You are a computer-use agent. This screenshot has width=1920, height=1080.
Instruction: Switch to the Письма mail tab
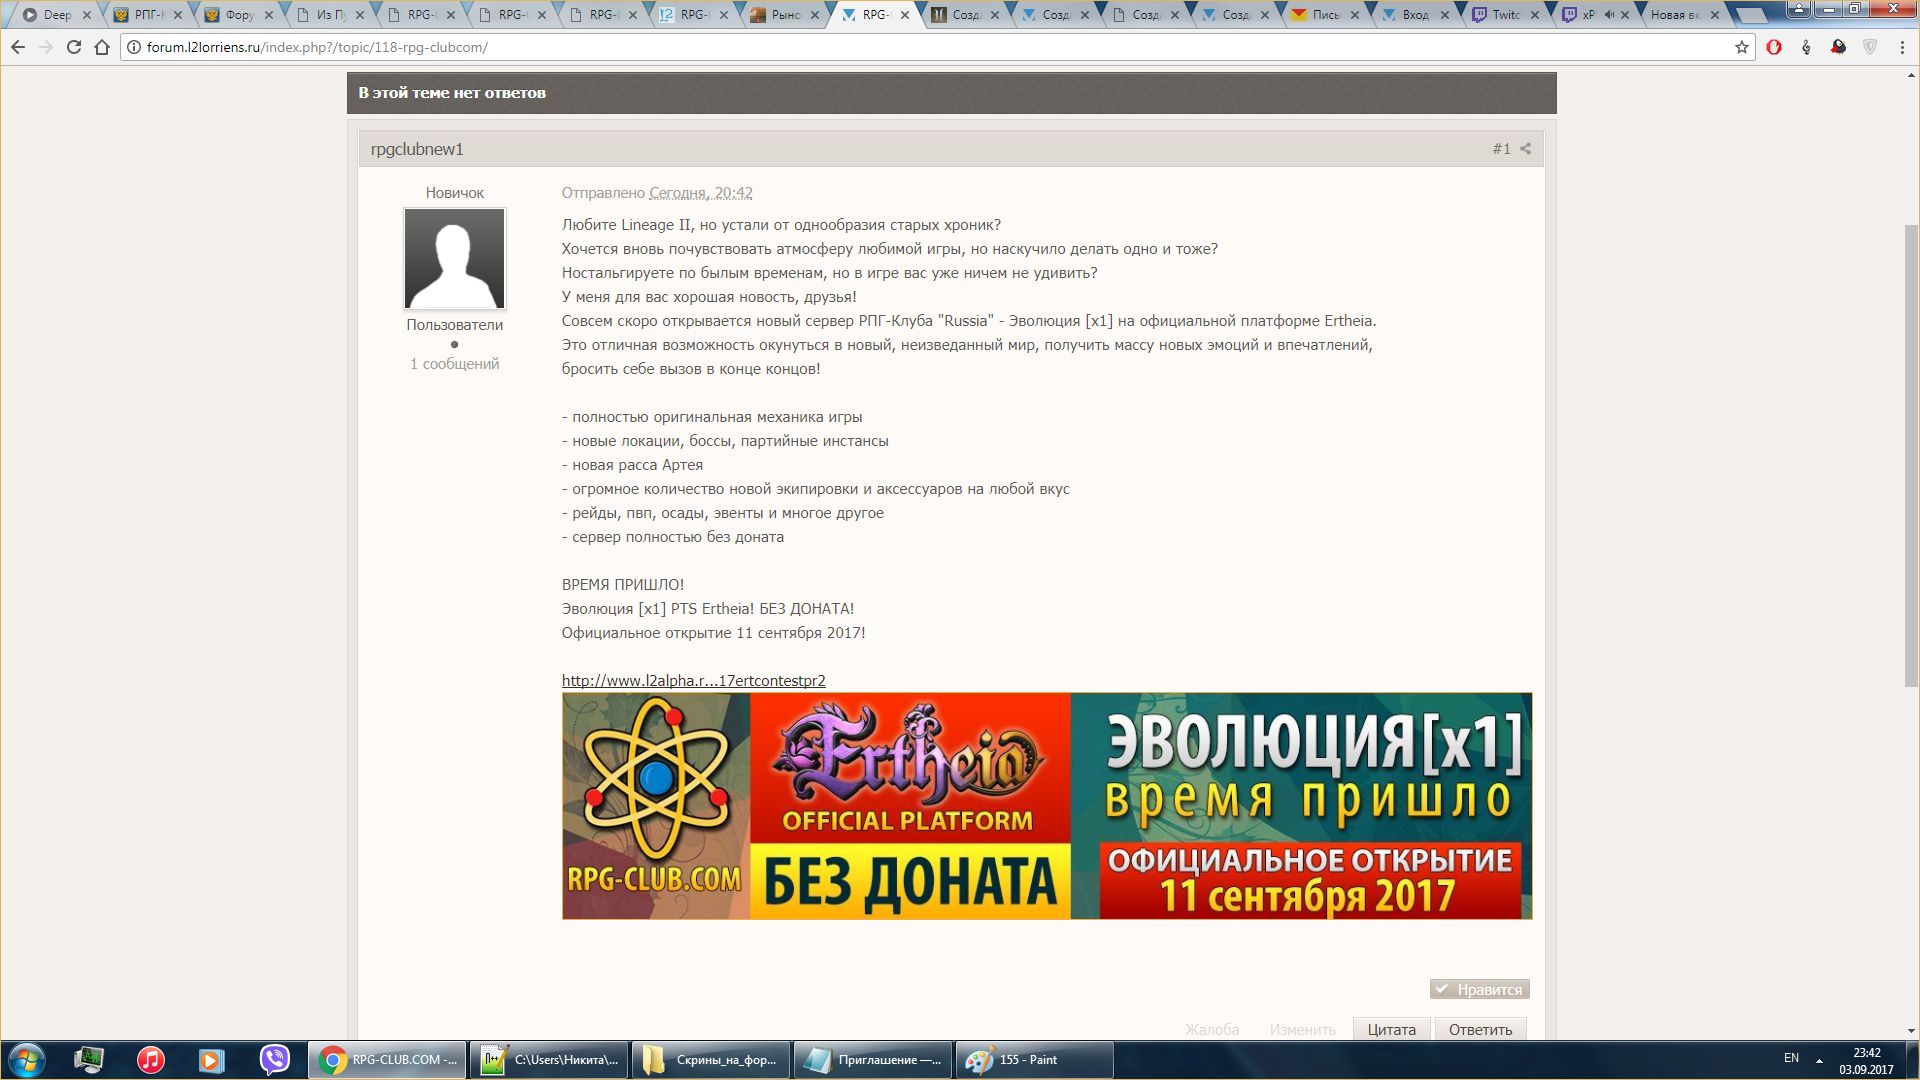(x=1327, y=15)
